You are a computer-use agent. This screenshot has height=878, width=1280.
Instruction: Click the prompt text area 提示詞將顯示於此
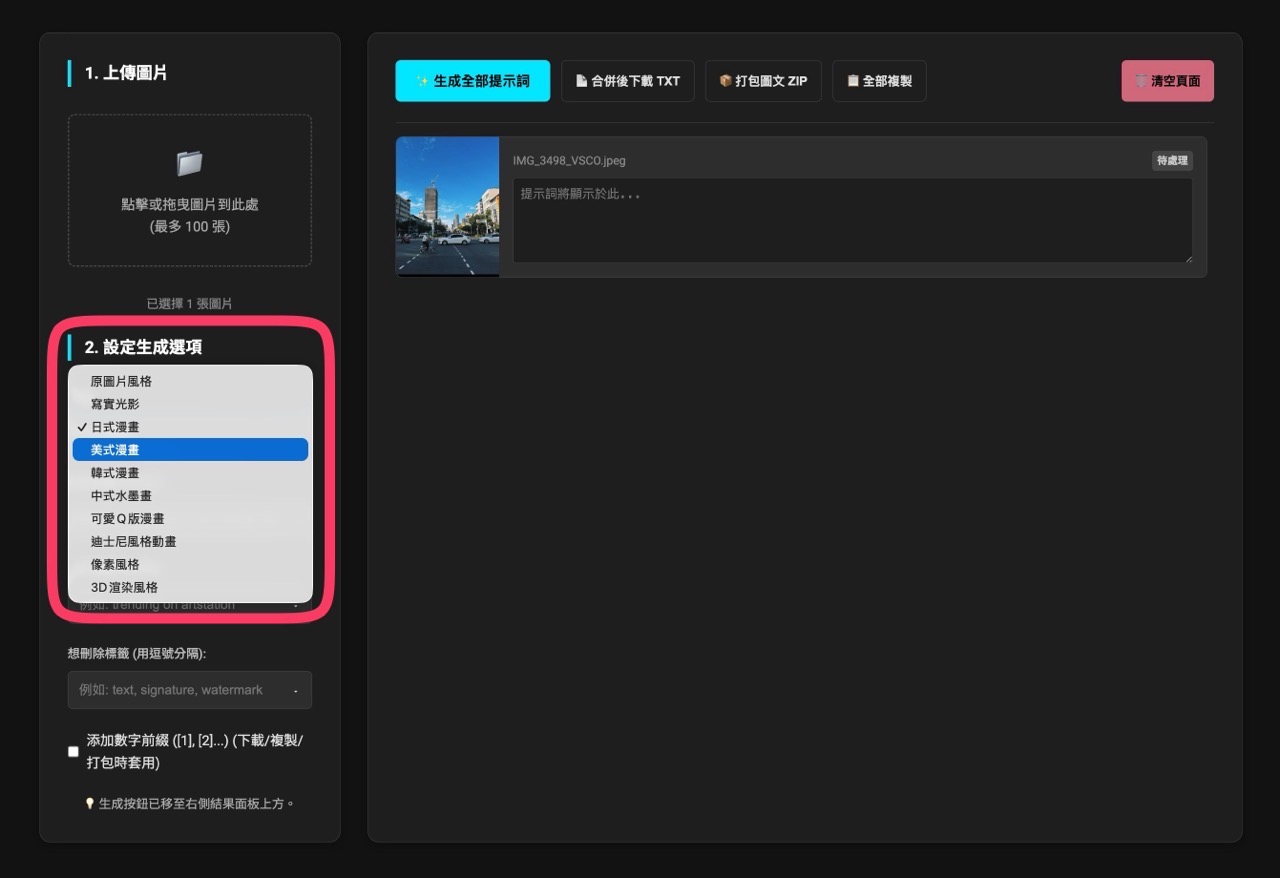(x=852, y=221)
